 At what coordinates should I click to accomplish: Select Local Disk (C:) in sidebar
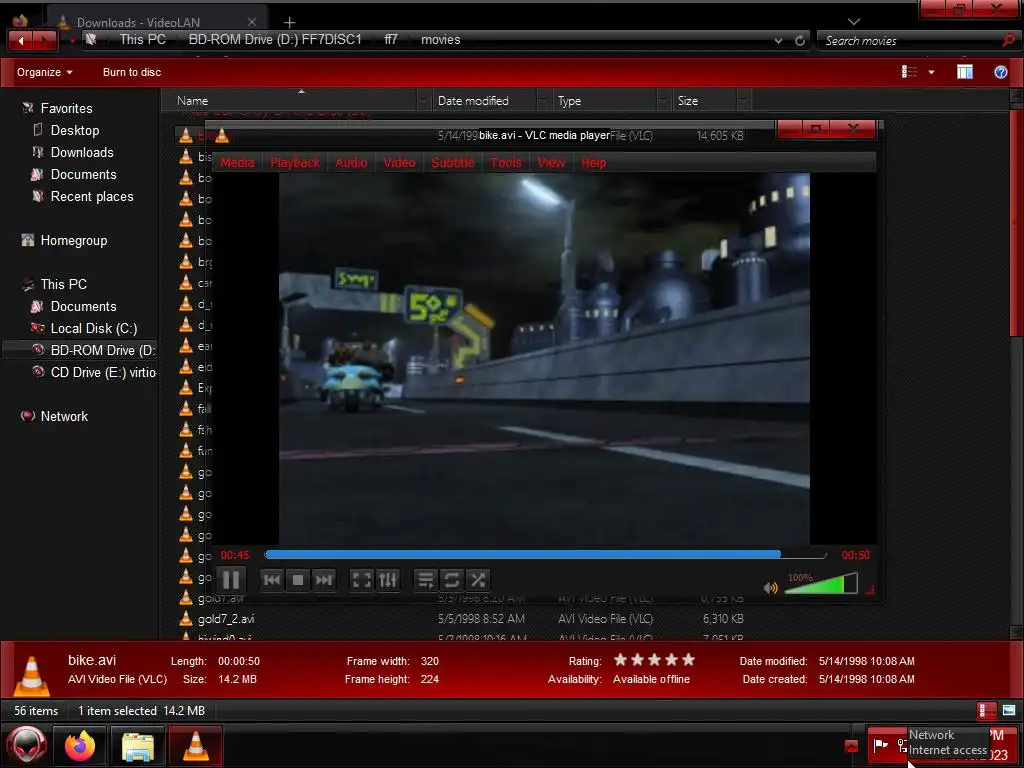click(x=93, y=328)
